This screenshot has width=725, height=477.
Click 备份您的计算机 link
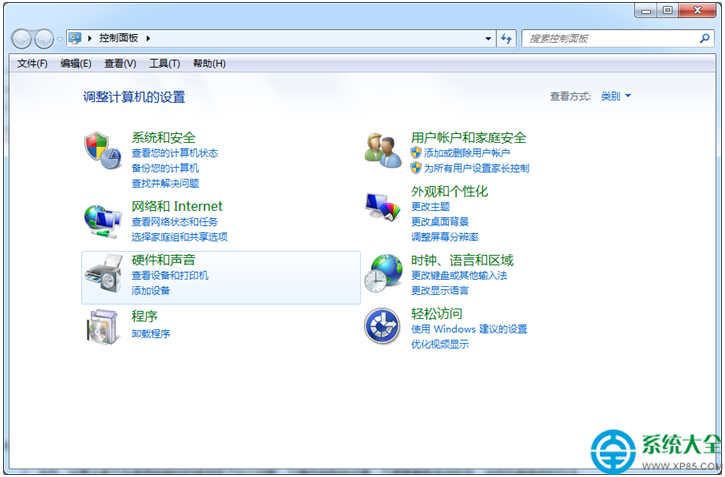pyautogui.click(x=165, y=168)
